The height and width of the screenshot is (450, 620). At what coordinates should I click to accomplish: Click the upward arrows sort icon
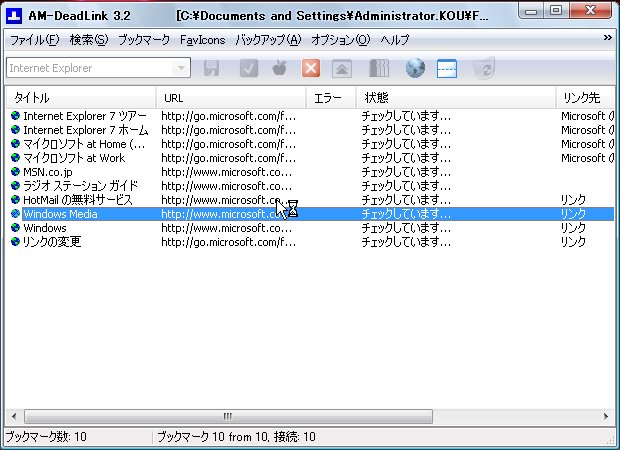point(342,68)
